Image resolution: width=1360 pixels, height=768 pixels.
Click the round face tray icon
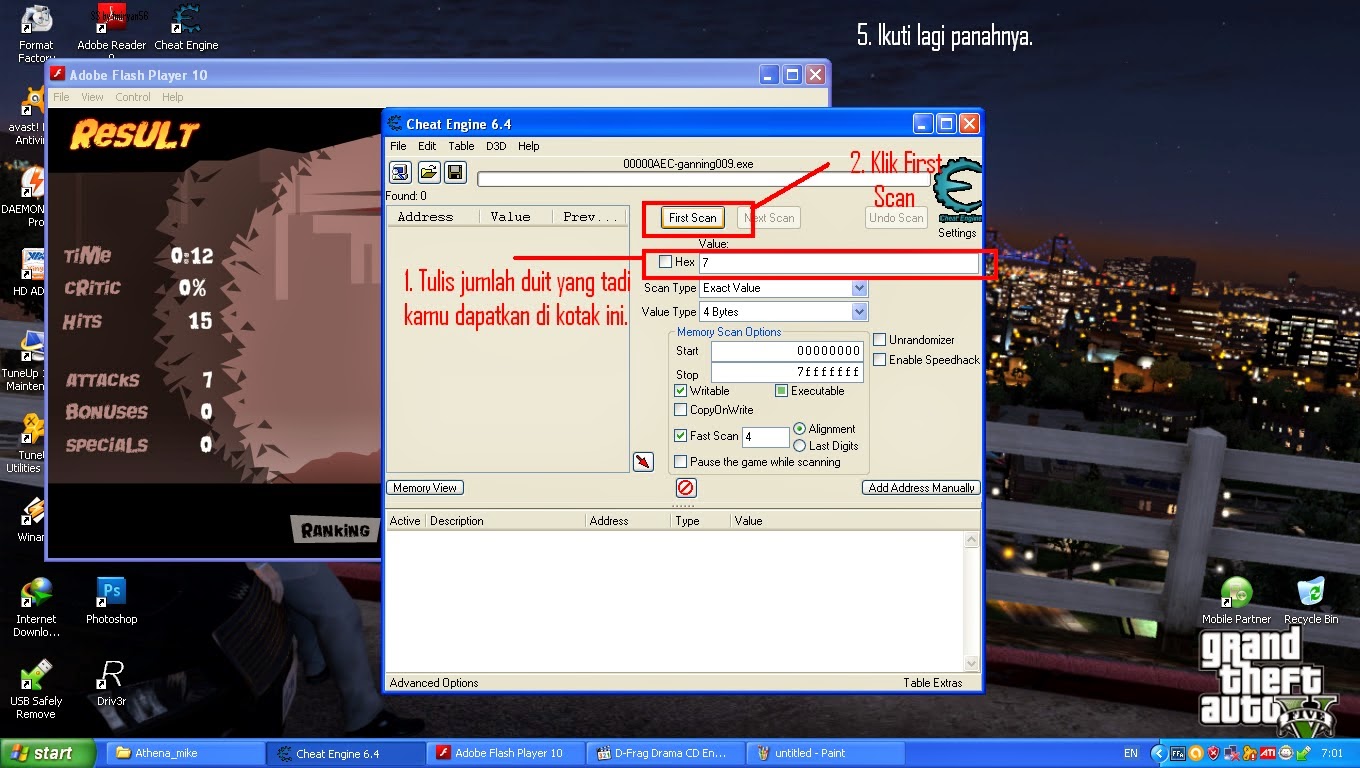tap(1285, 753)
